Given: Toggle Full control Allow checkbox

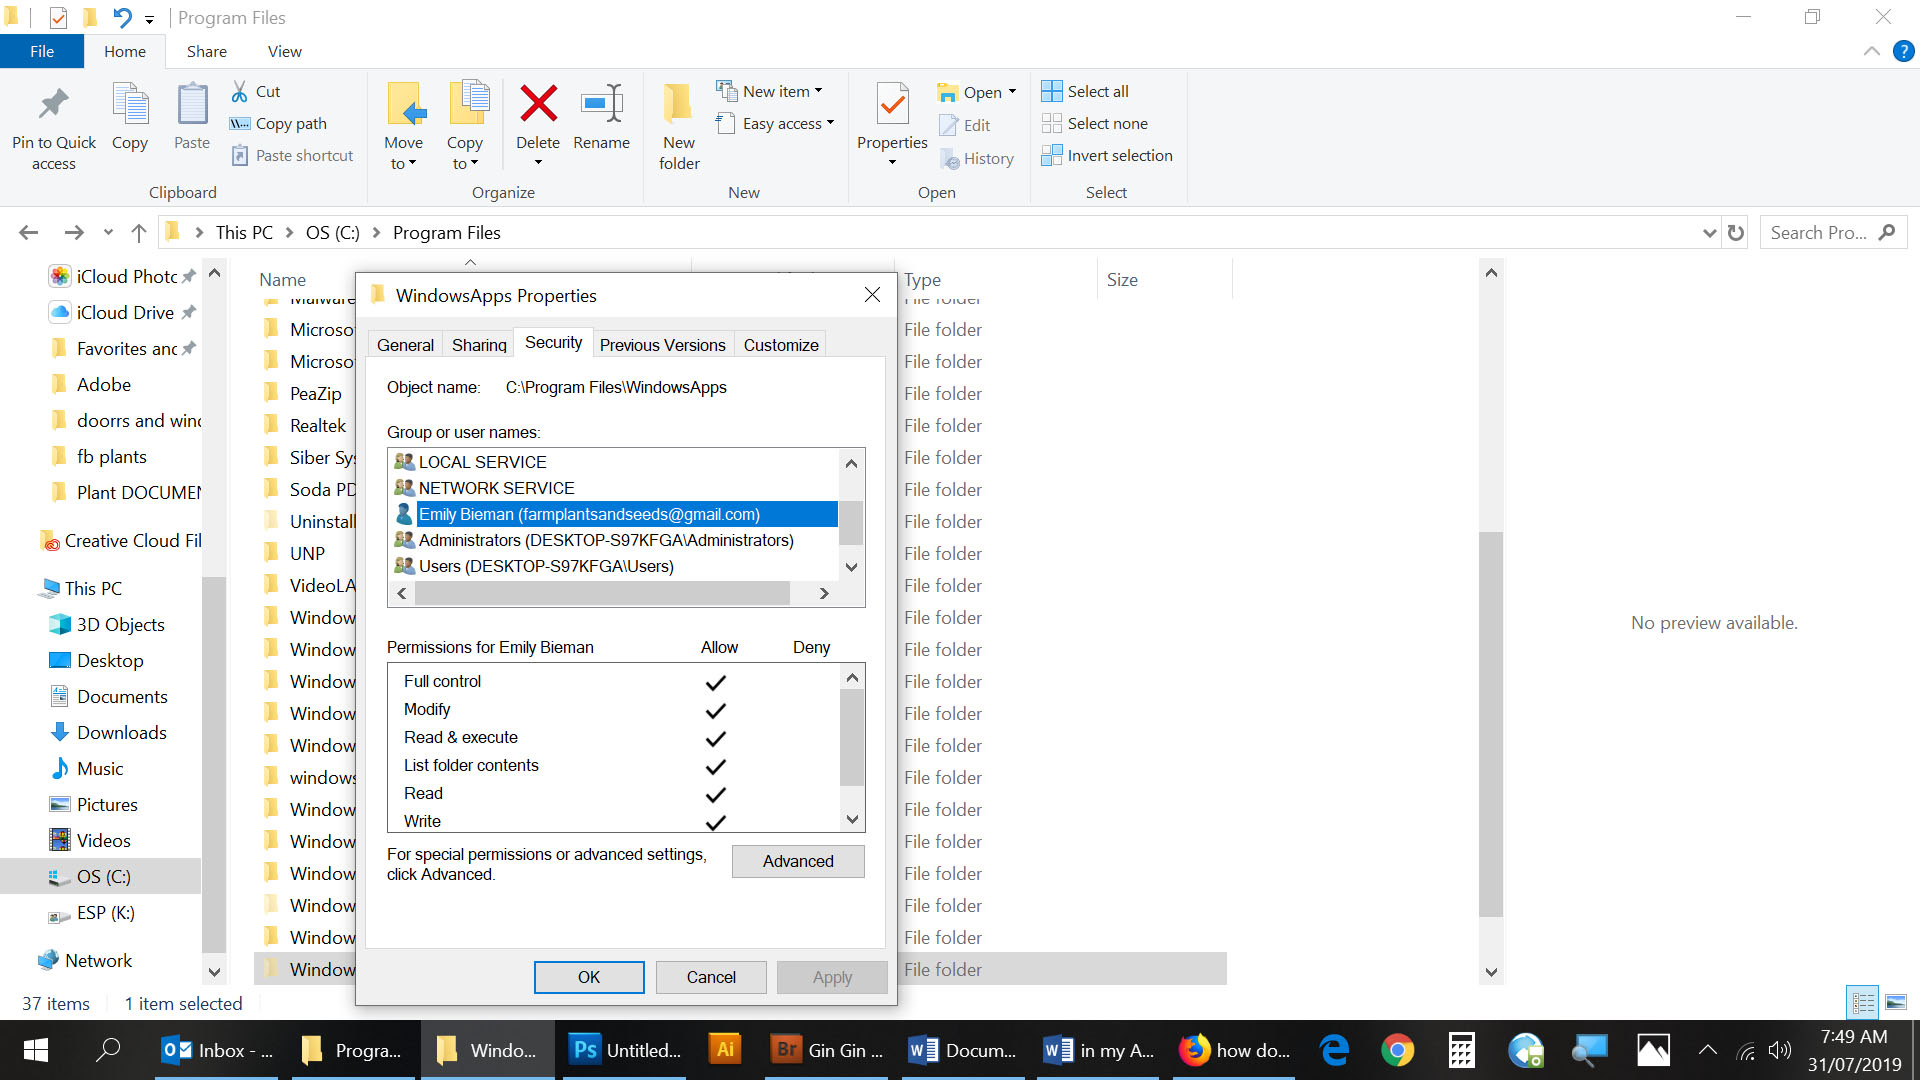Looking at the screenshot, I should click(x=716, y=682).
